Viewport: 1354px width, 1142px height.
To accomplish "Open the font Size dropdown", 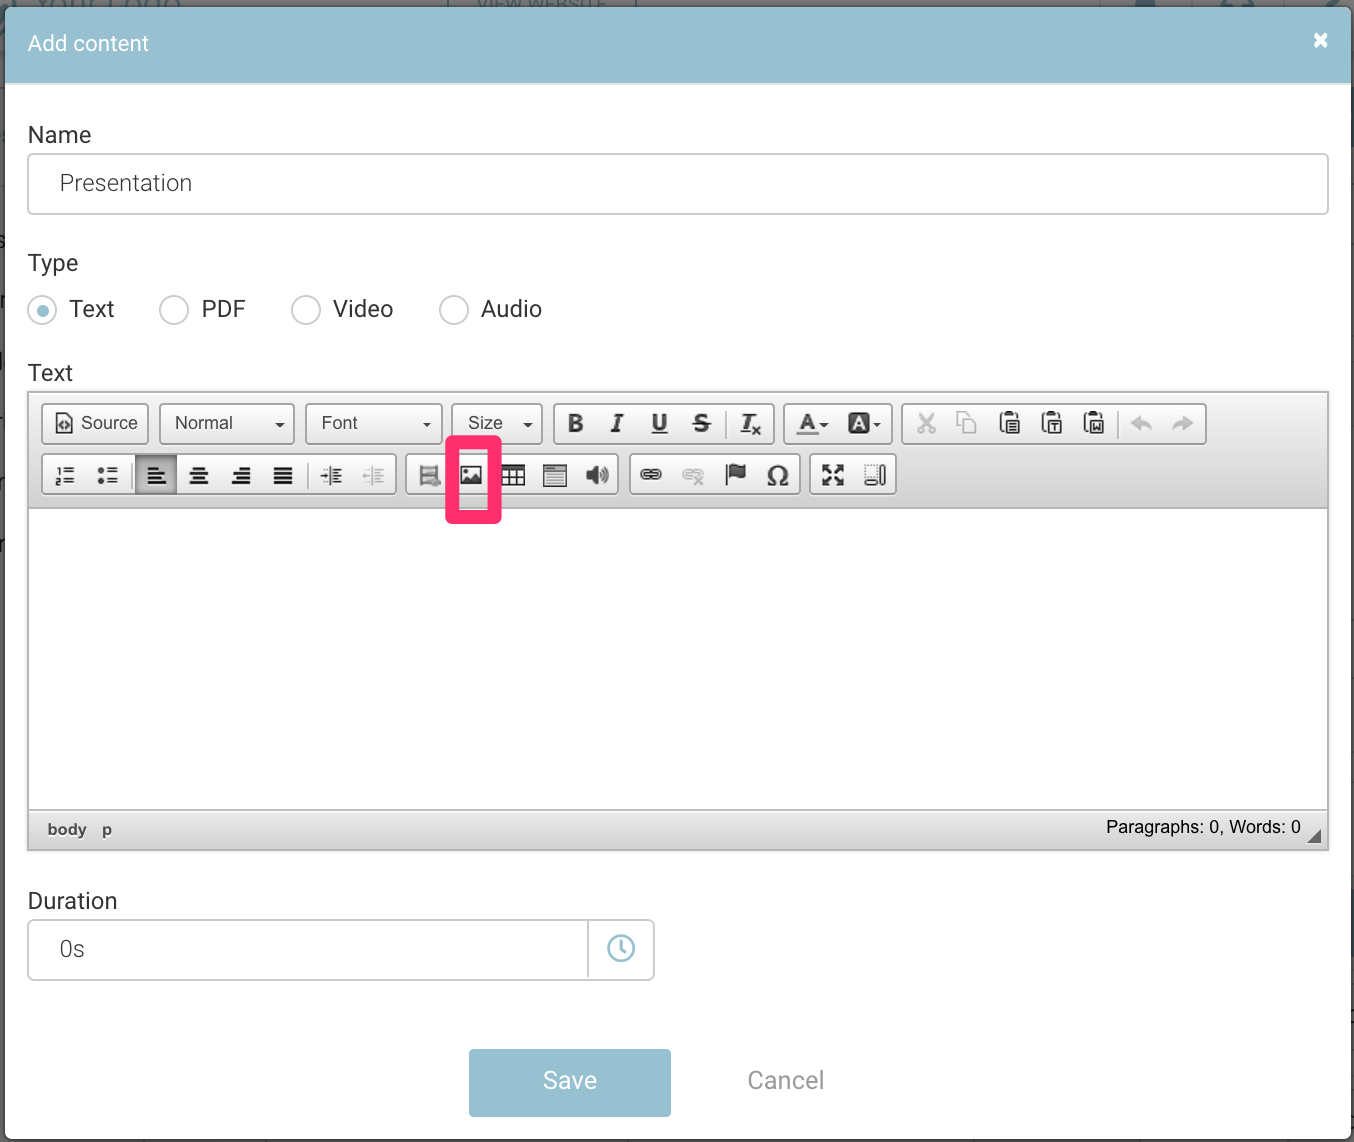I will [x=497, y=423].
